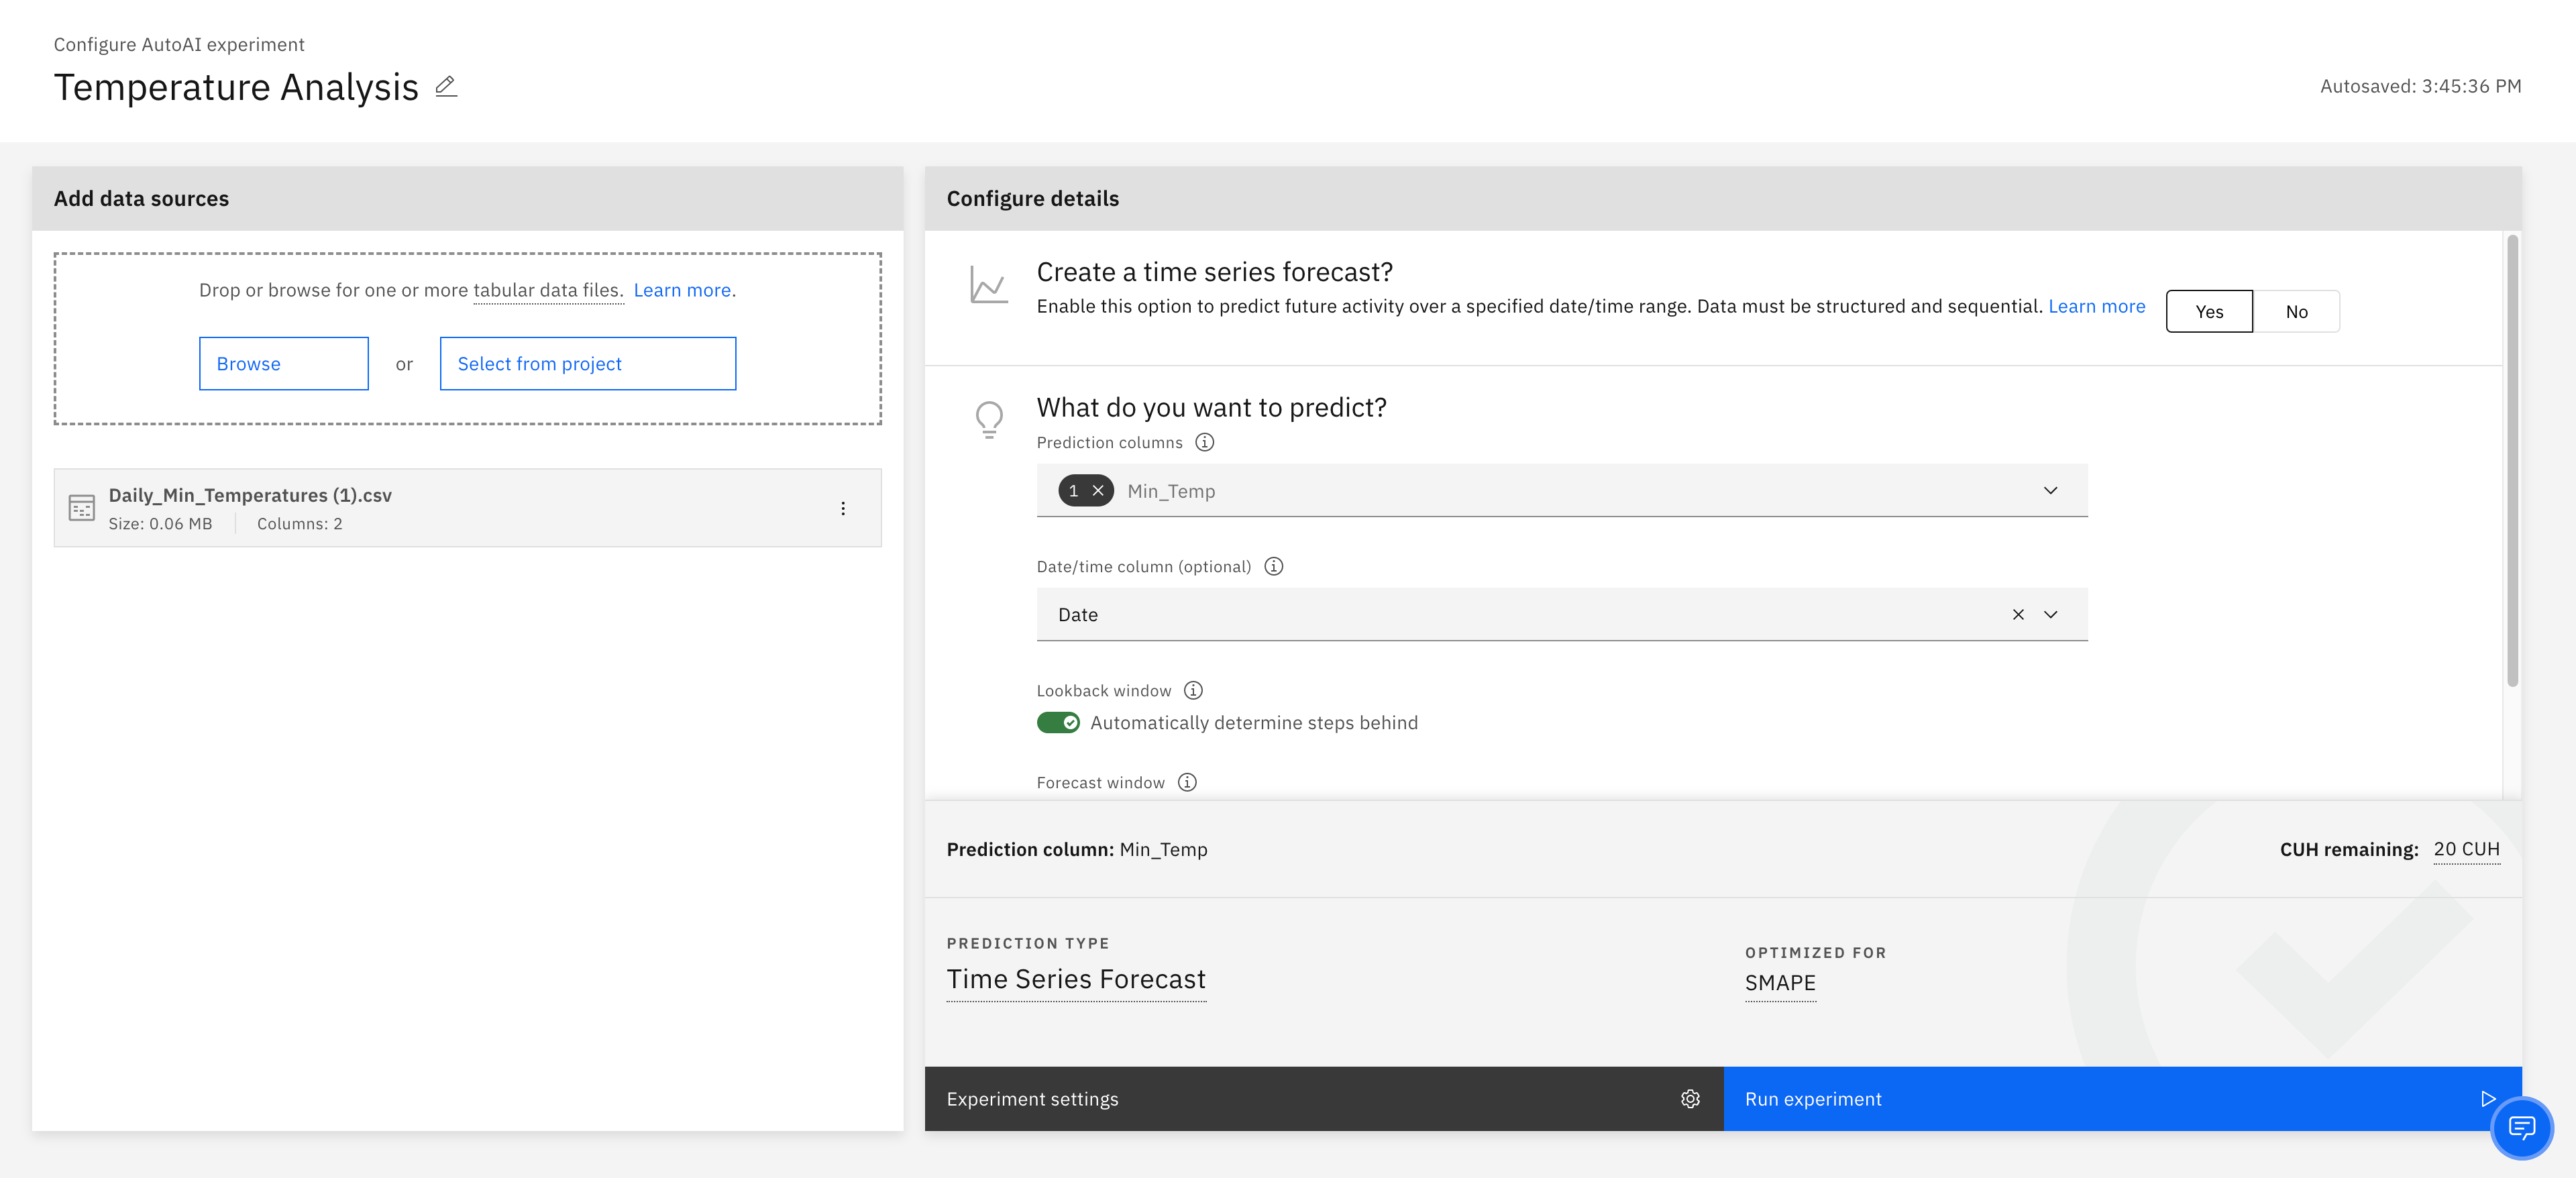This screenshot has height=1178, width=2576.
Task: Click the Date/time column info icon
Action: point(1273,566)
